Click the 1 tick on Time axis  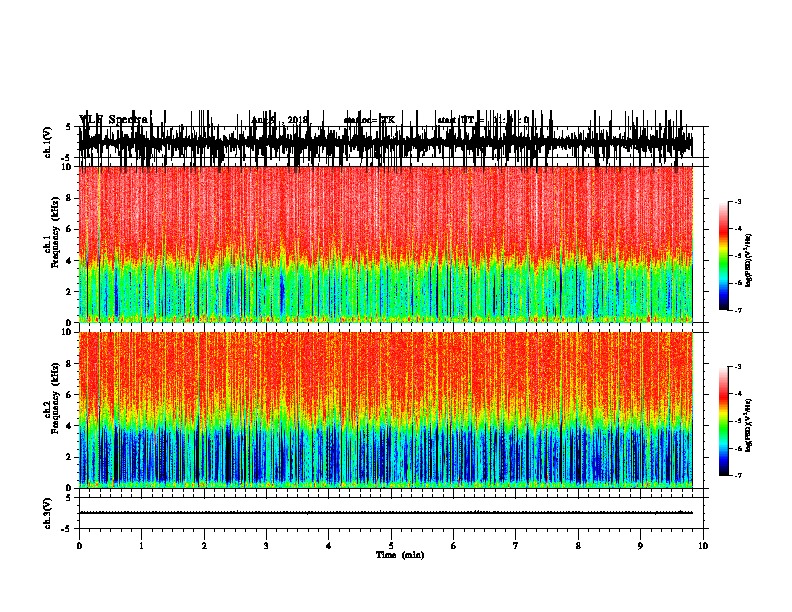141,546
